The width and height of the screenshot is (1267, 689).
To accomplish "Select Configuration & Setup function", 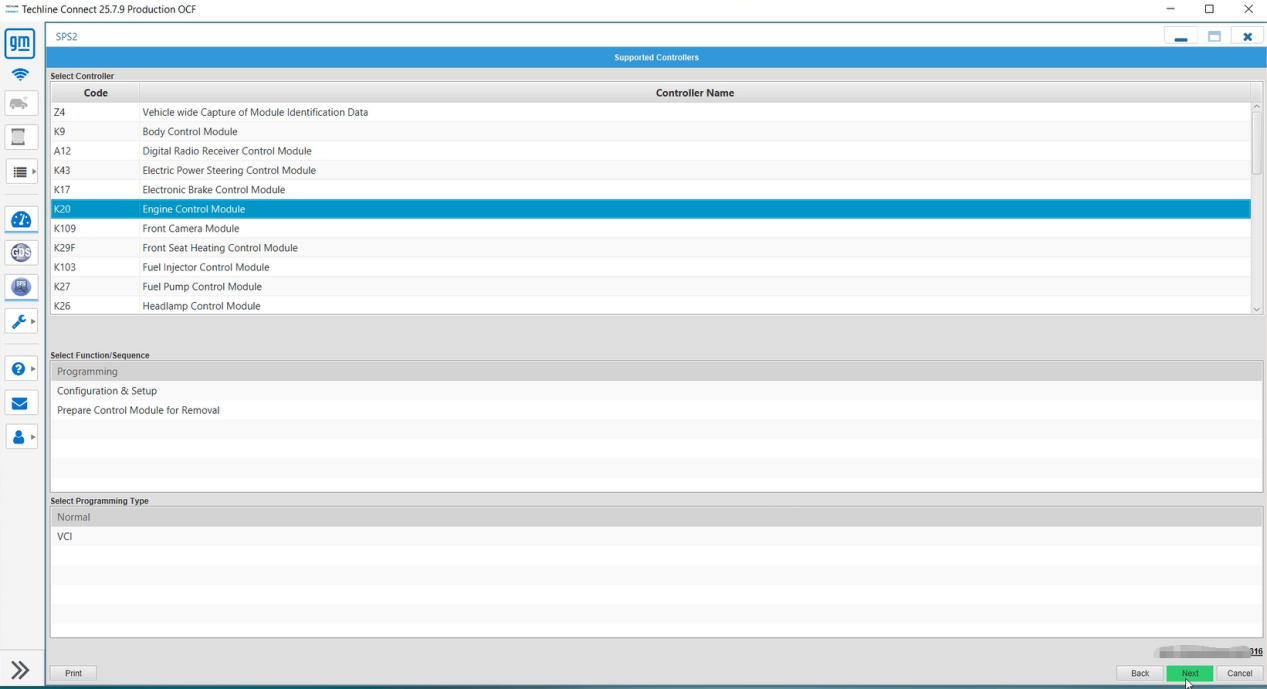I will point(107,391).
